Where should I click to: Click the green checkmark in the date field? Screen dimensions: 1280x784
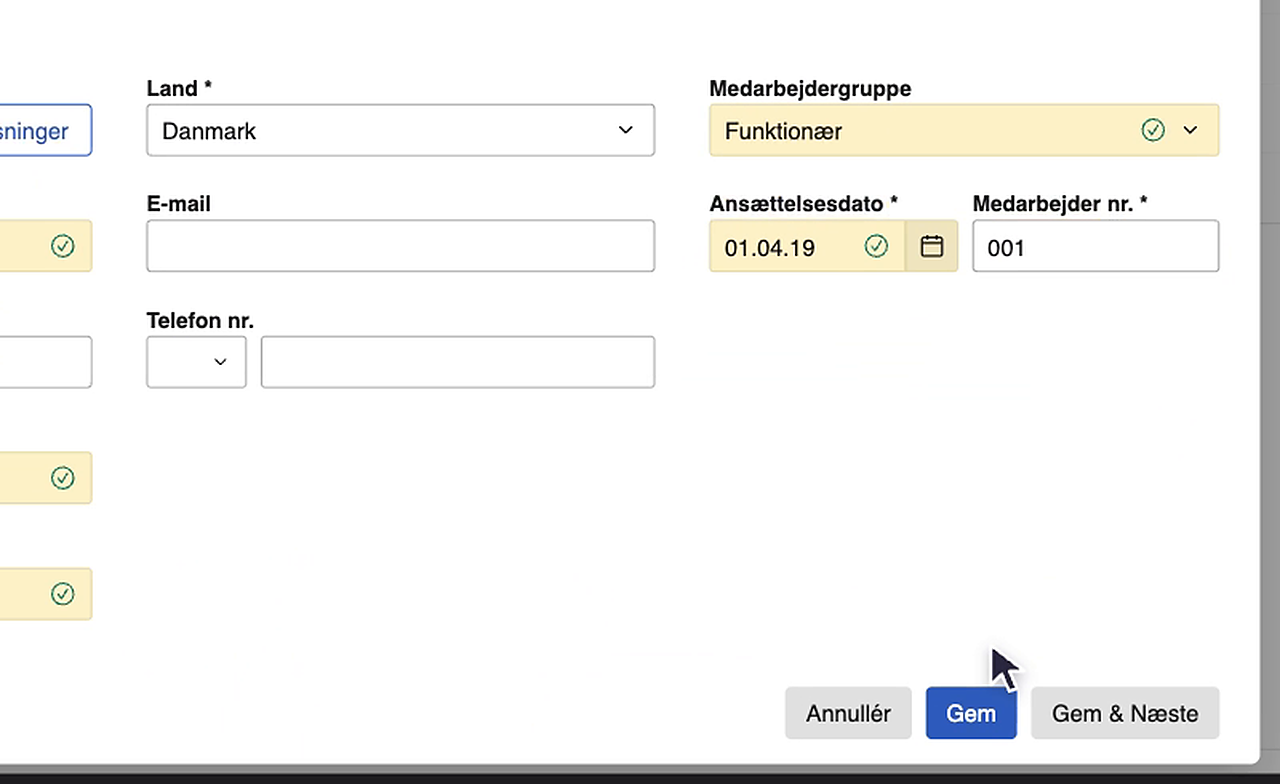[x=876, y=246]
